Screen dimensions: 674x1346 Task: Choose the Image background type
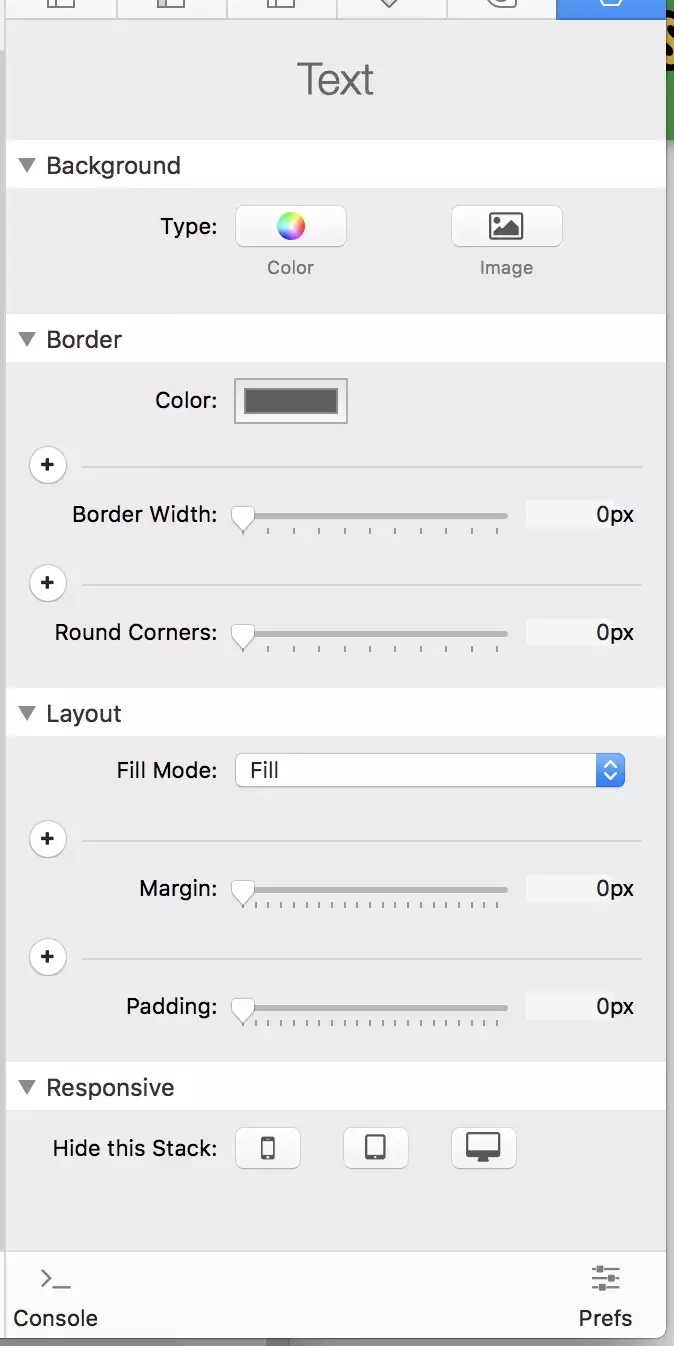click(506, 226)
